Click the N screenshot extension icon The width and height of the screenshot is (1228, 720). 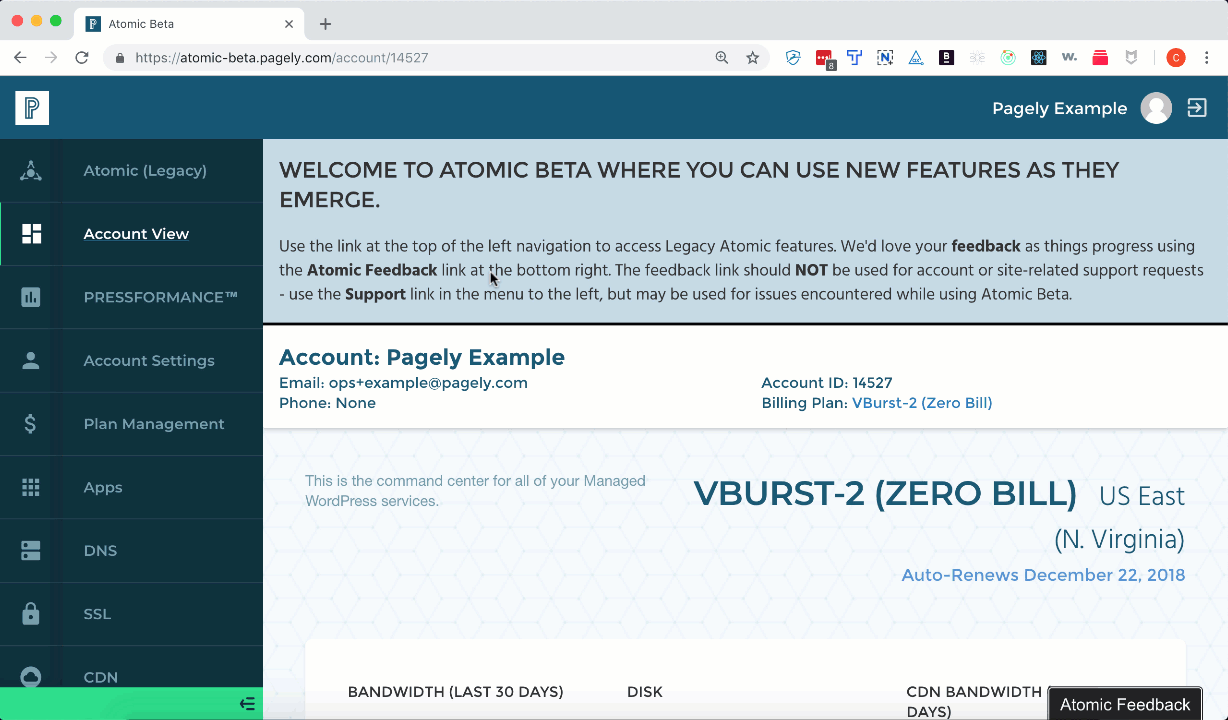point(885,58)
